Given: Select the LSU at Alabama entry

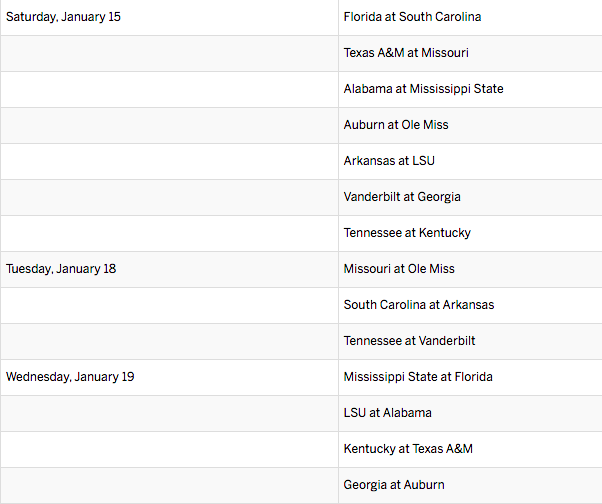Looking at the screenshot, I should click(x=387, y=413).
